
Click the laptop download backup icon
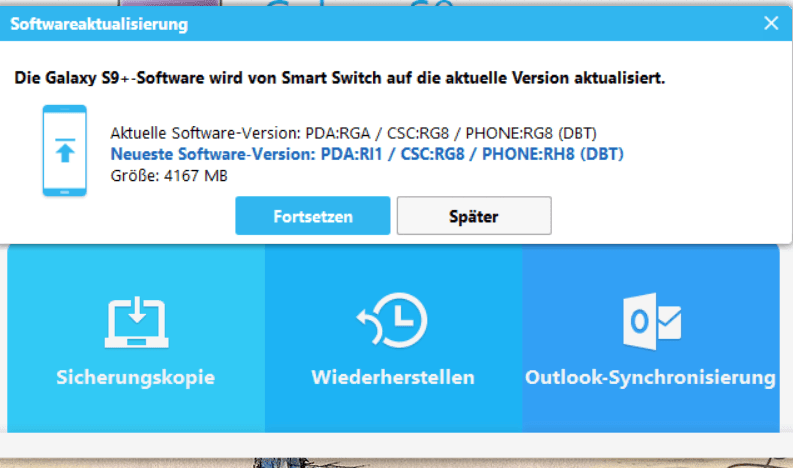137,322
